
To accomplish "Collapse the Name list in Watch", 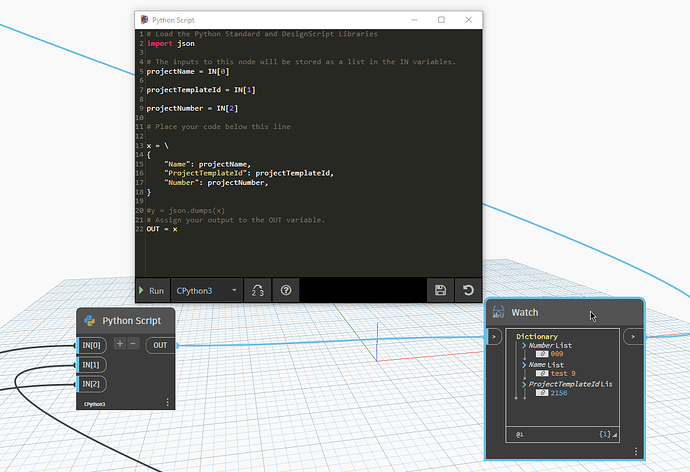I will coord(525,365).
